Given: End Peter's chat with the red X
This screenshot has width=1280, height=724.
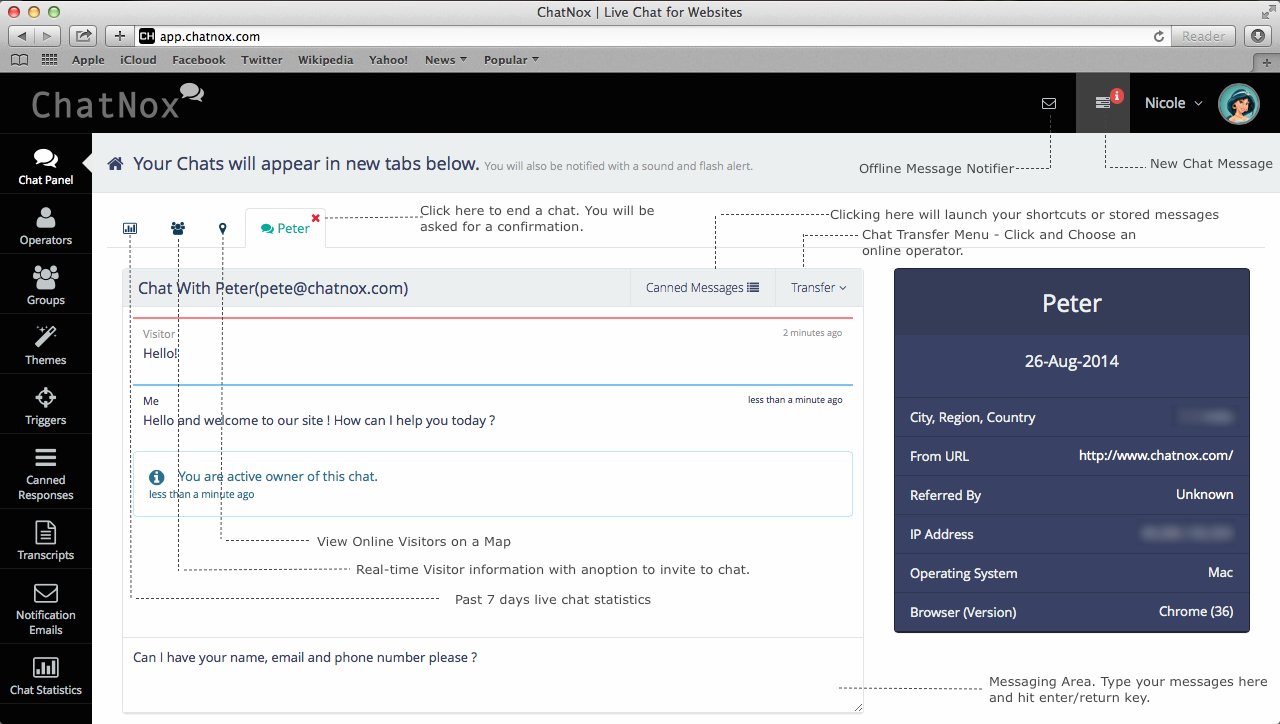Looking at the screenshot, I should click(x=316, y=217).
